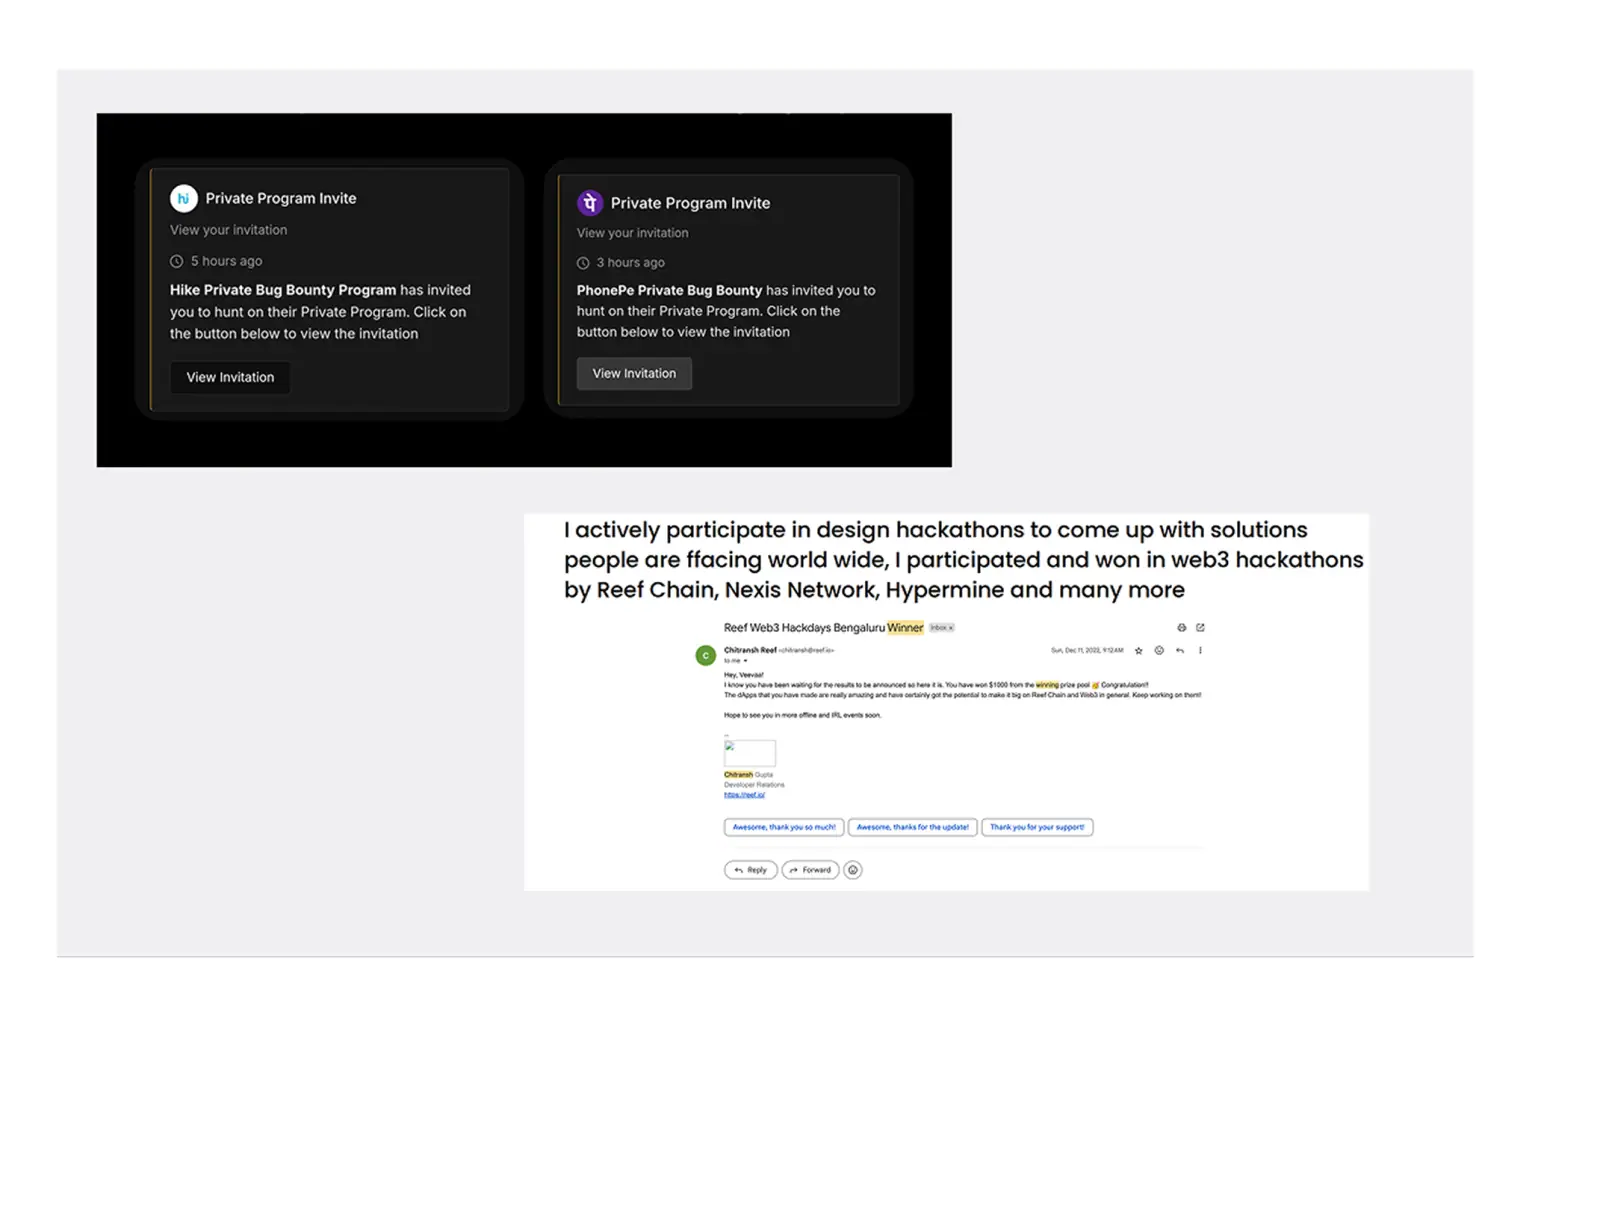Click 'PhonePe Private Bug Bounty' bold text
Image resolution: width=1600 pixels, height=1211 pixels.
pyautogui.click(x=669, y=290)
